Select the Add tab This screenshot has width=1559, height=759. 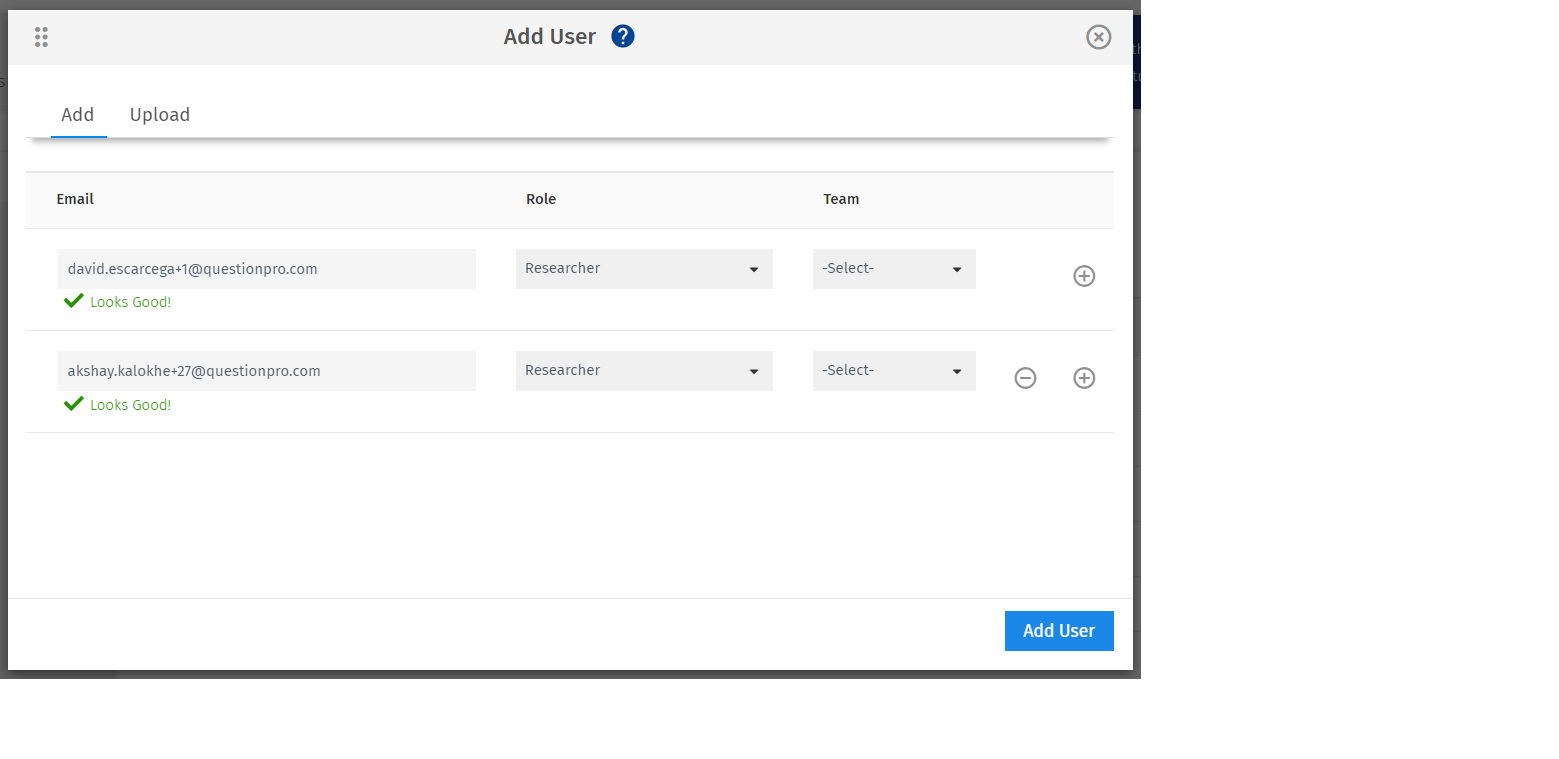[x=78, y=115]
